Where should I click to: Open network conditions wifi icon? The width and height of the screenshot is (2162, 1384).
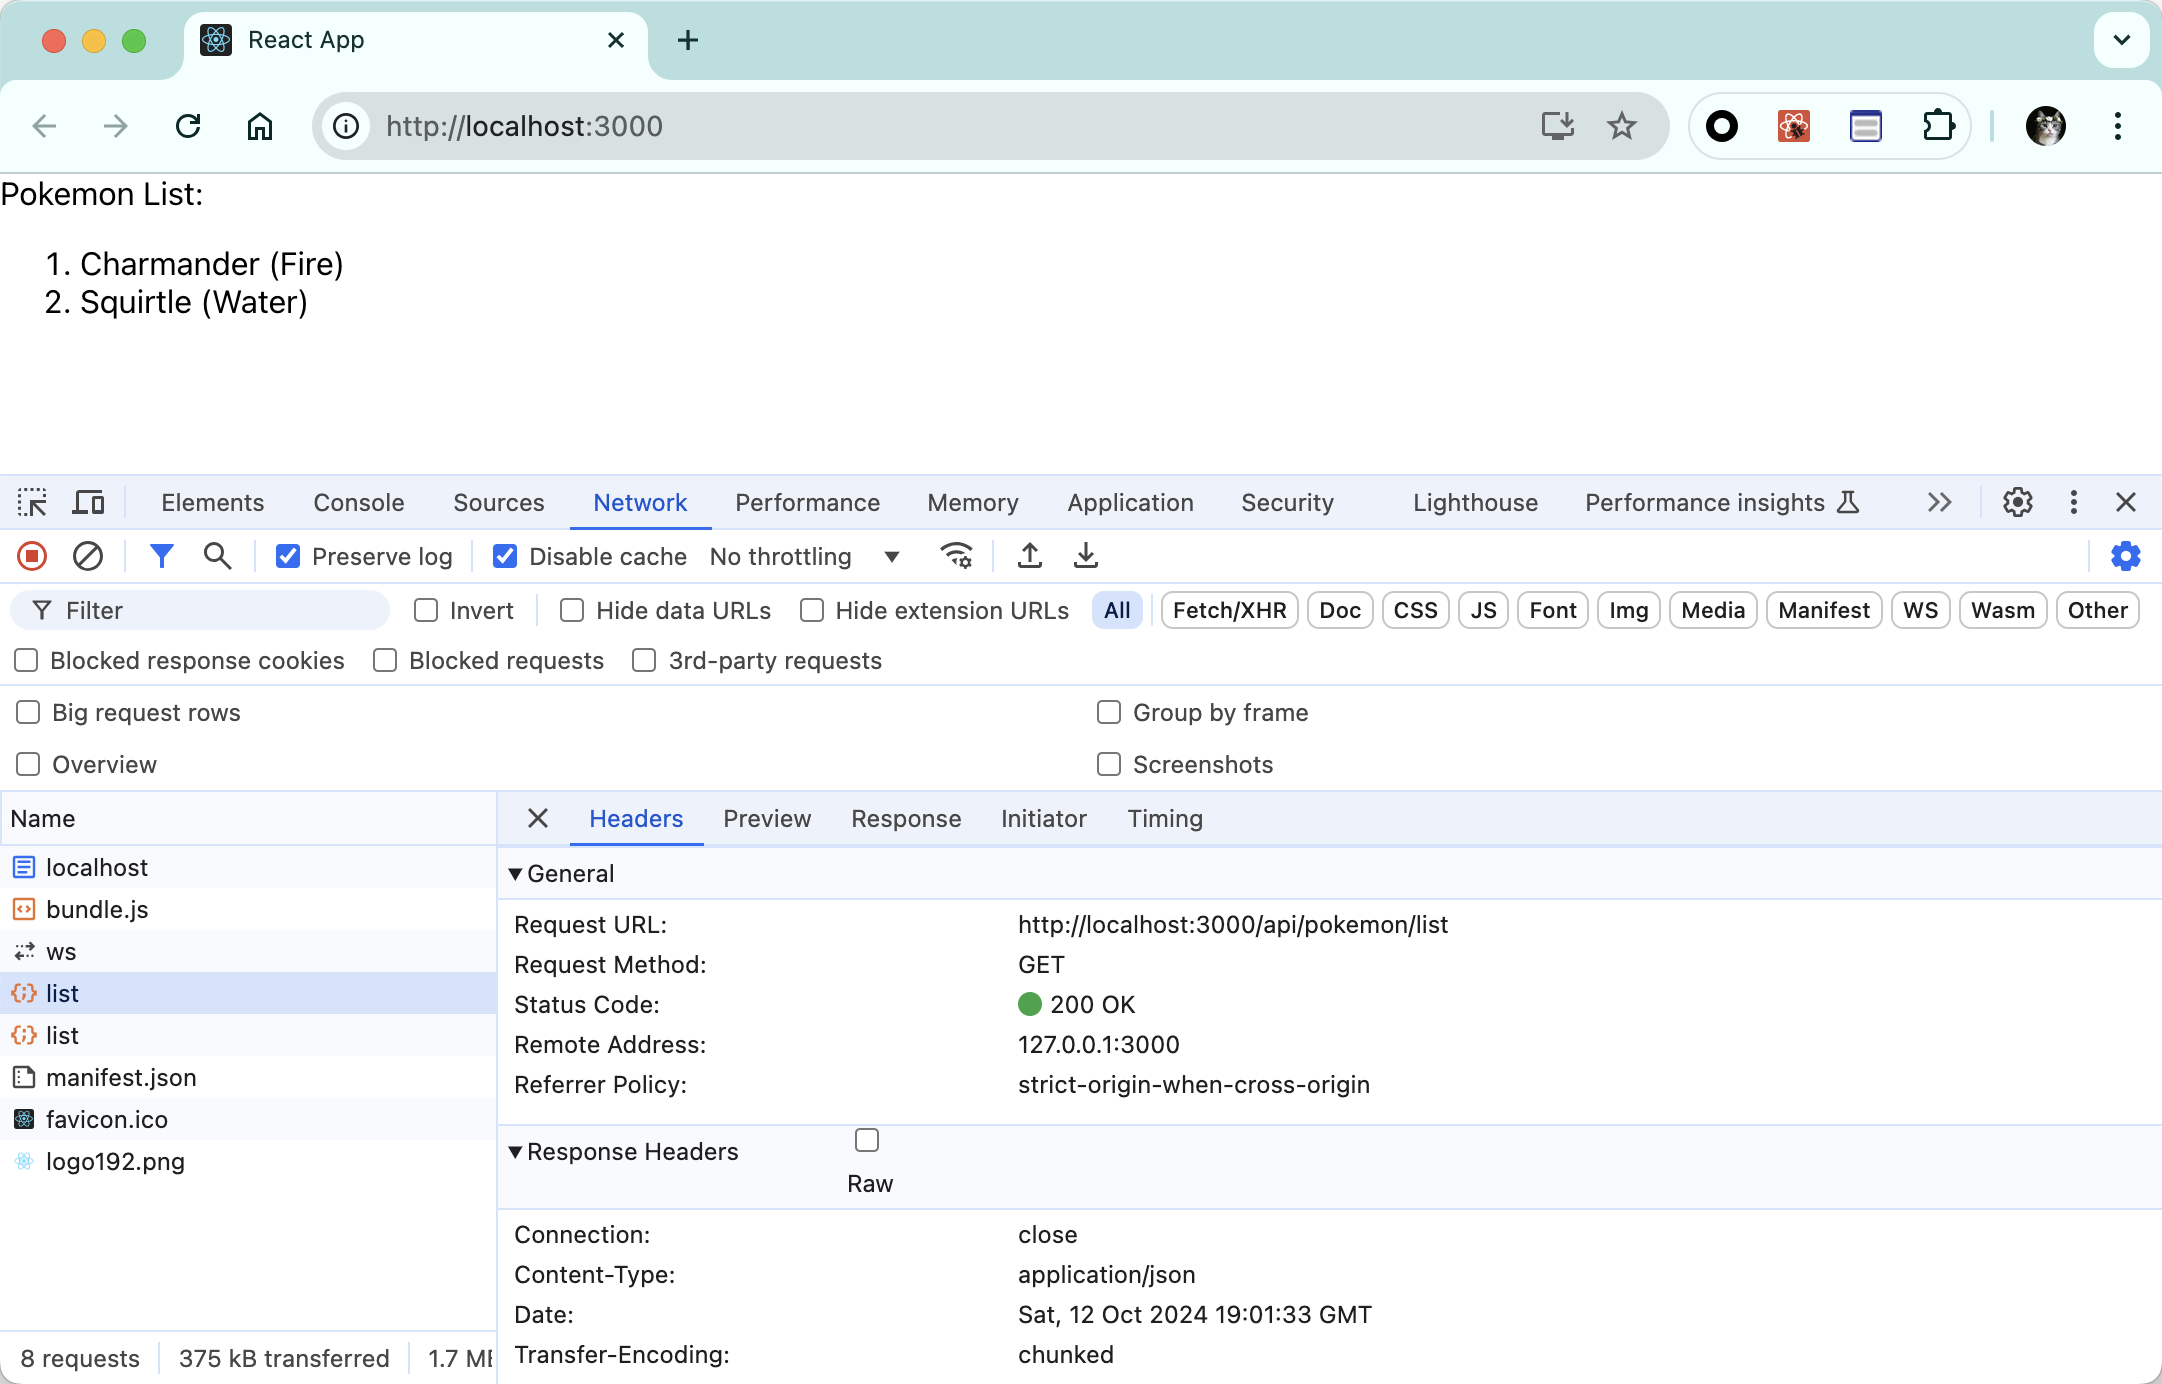point(956,556)
